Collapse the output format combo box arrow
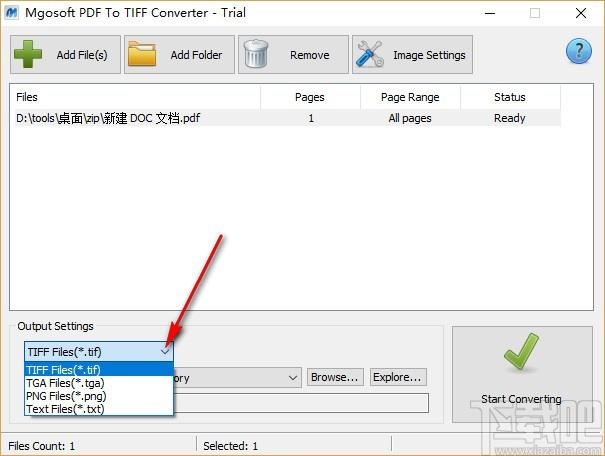The height and width of the screenshot is (456, 605). (165, 351)
